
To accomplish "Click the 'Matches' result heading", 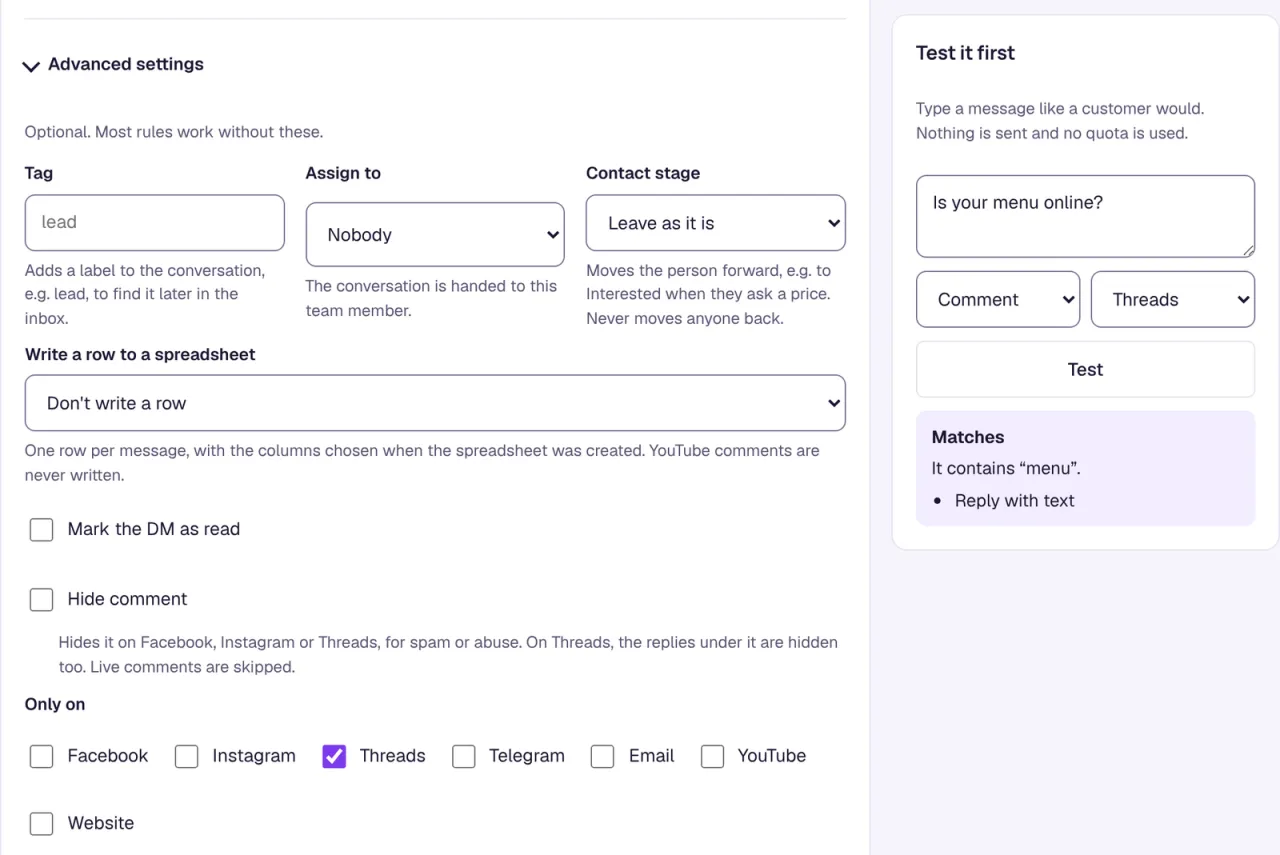I will [968, 437].
